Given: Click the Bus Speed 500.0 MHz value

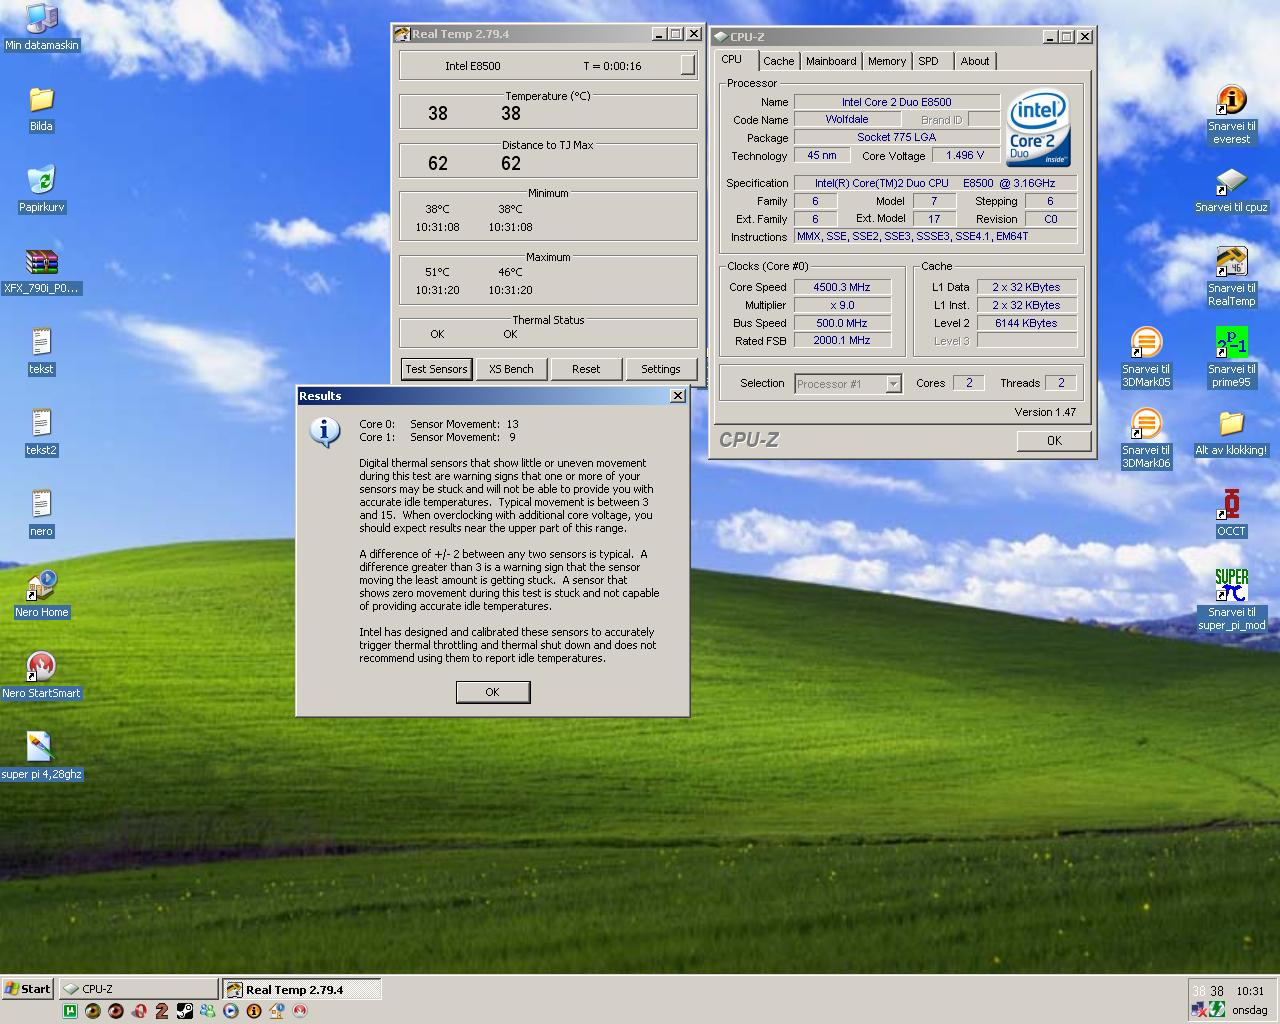Looking at the screenshot, I should tap(842, 323).
